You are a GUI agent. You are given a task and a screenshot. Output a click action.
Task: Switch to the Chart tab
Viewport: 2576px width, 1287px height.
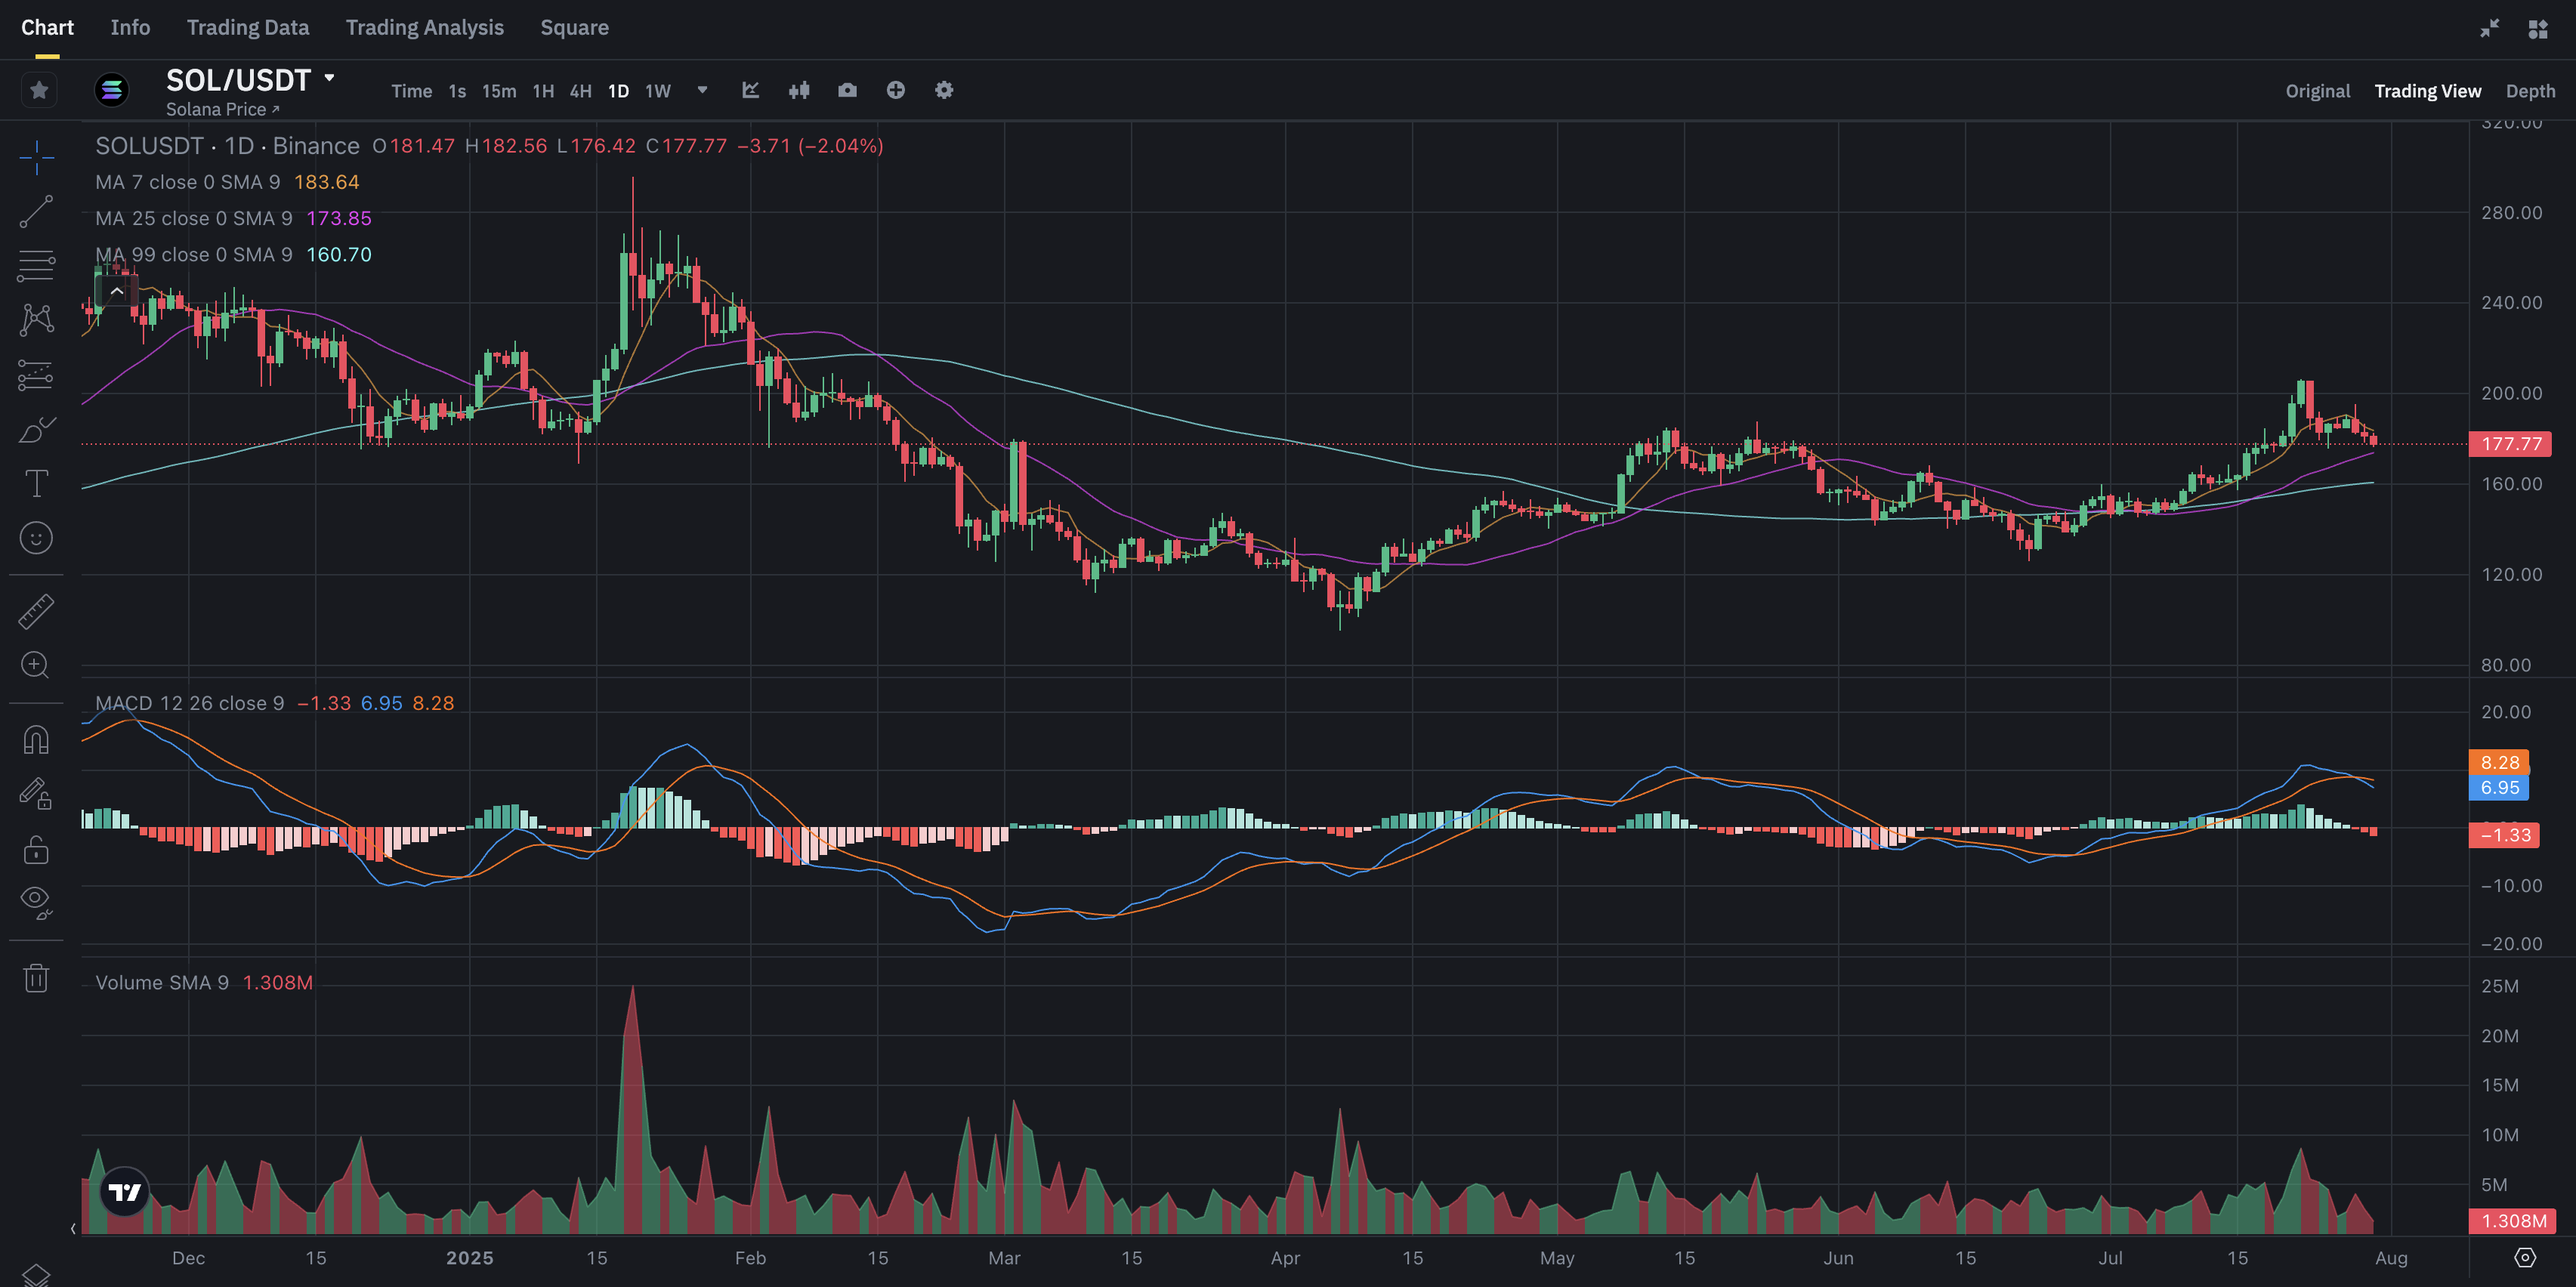47,28
